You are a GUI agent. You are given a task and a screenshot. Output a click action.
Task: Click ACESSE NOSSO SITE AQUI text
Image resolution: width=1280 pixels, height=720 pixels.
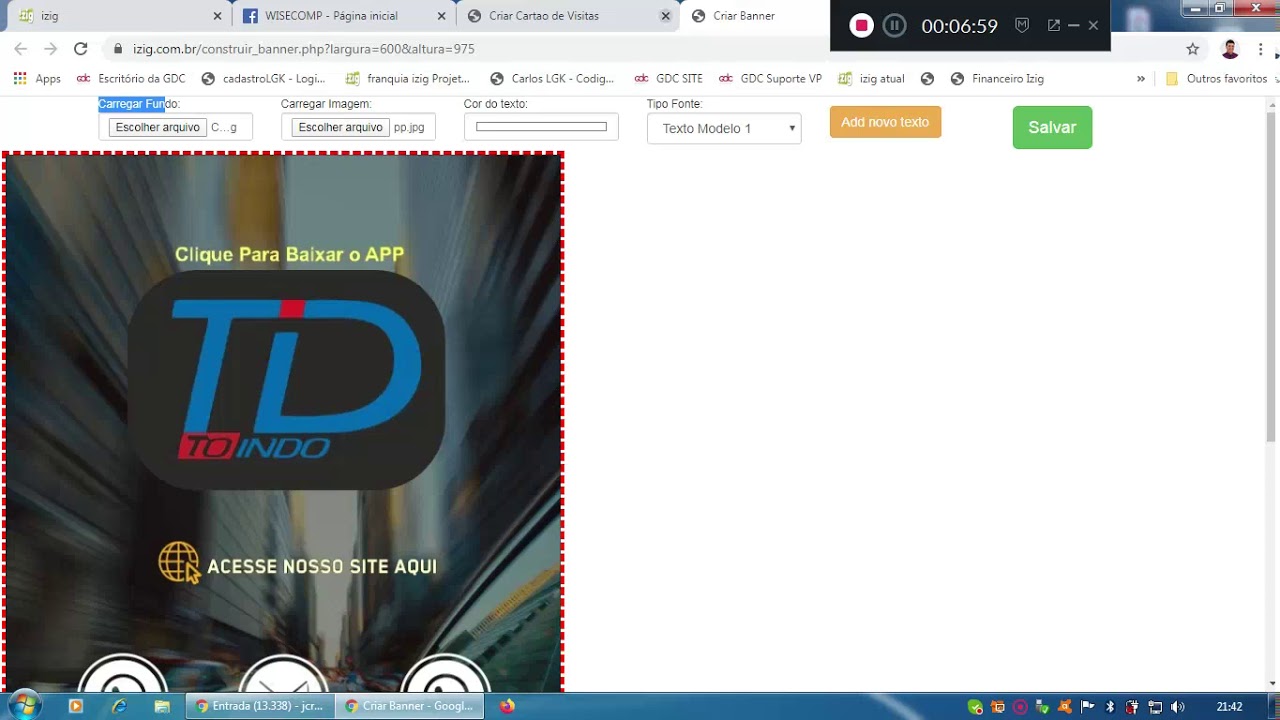tap(322, 566)
